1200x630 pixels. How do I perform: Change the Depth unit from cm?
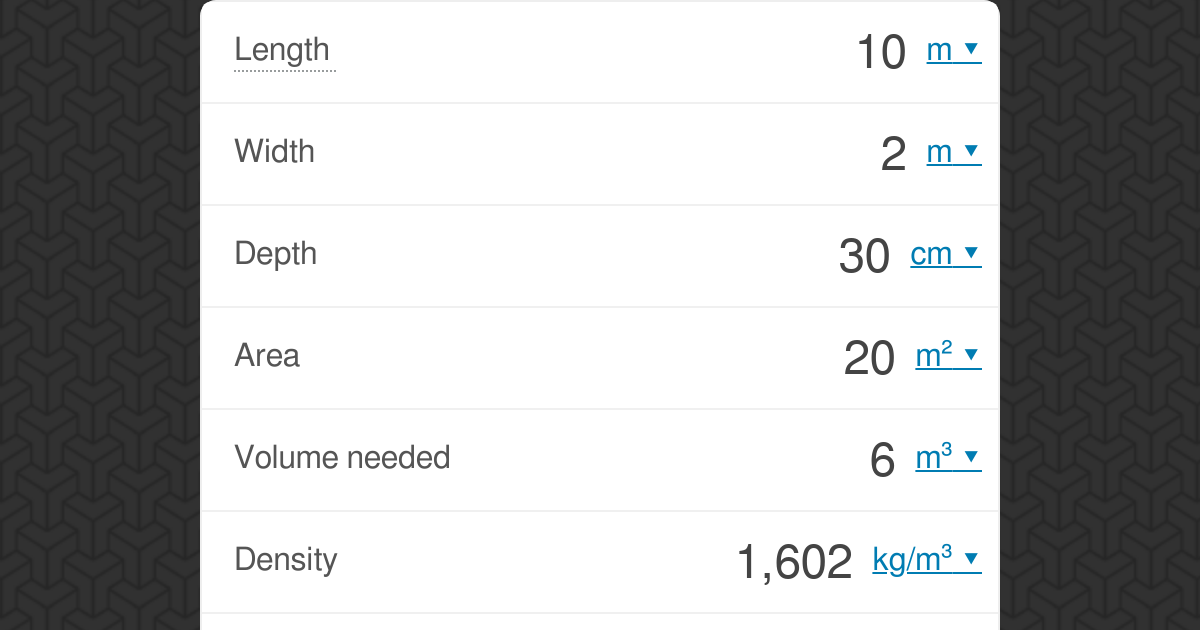(944, 254)
